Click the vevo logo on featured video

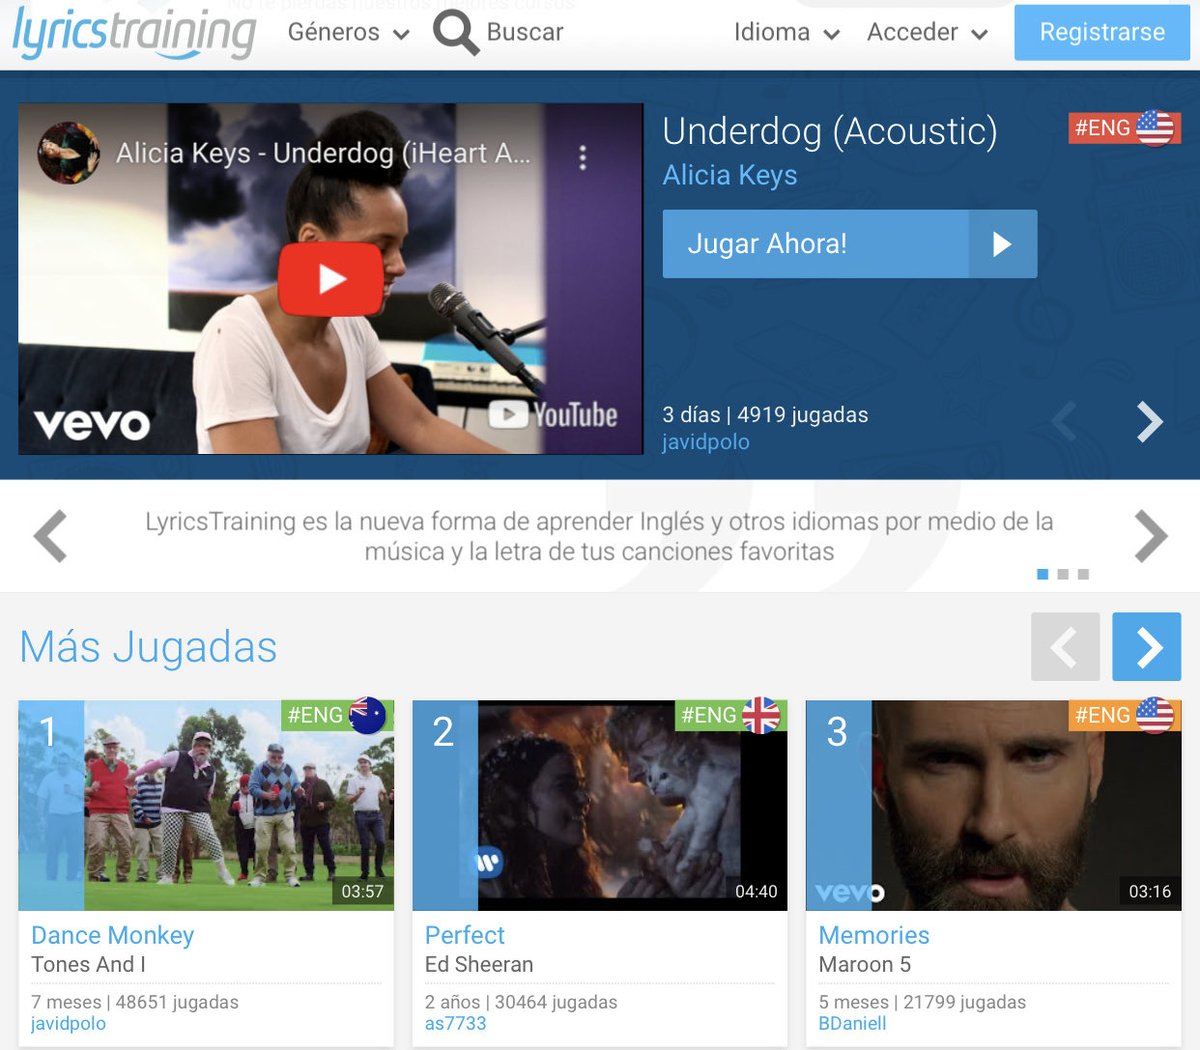click(x=92, y=424)
